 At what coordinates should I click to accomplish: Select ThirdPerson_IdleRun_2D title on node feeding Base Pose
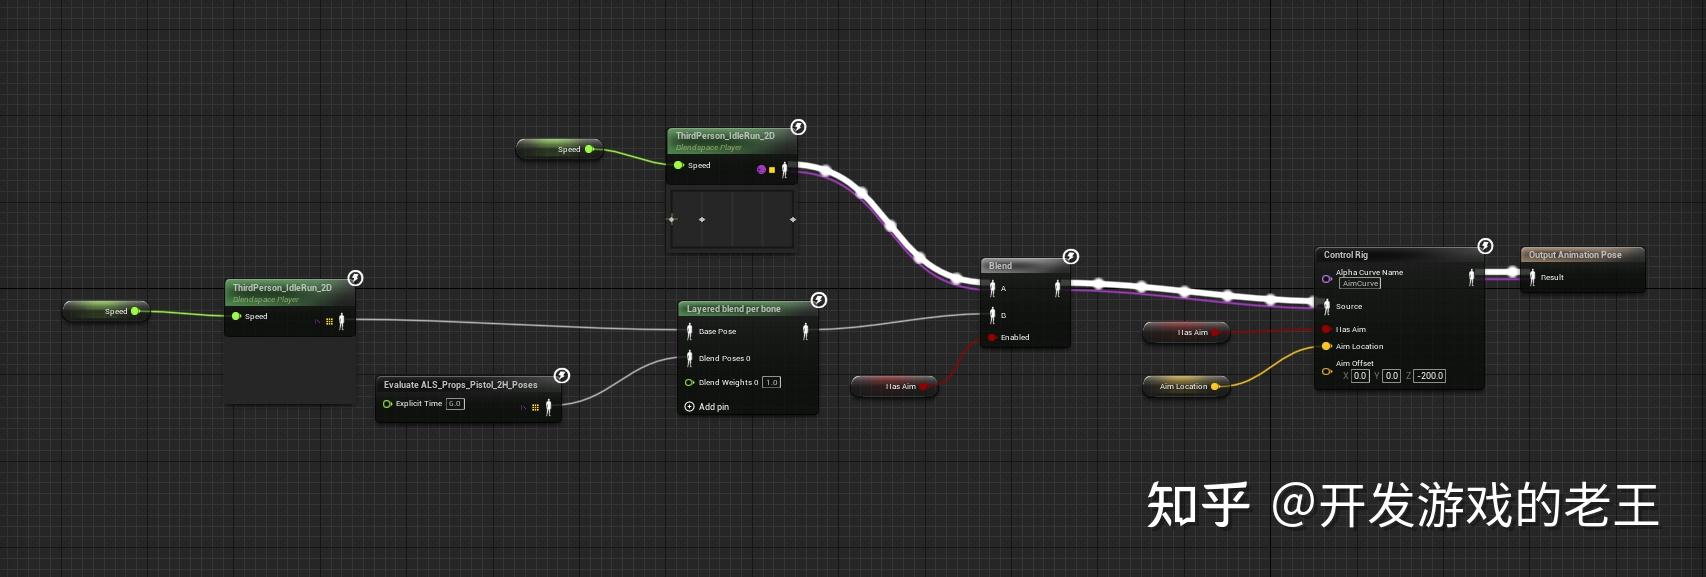coord(282,288)
